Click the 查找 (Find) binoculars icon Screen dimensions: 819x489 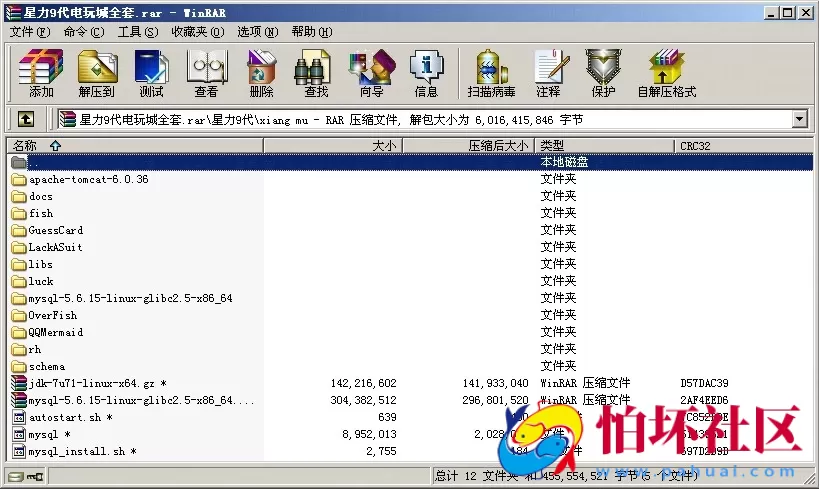point(315,73)
